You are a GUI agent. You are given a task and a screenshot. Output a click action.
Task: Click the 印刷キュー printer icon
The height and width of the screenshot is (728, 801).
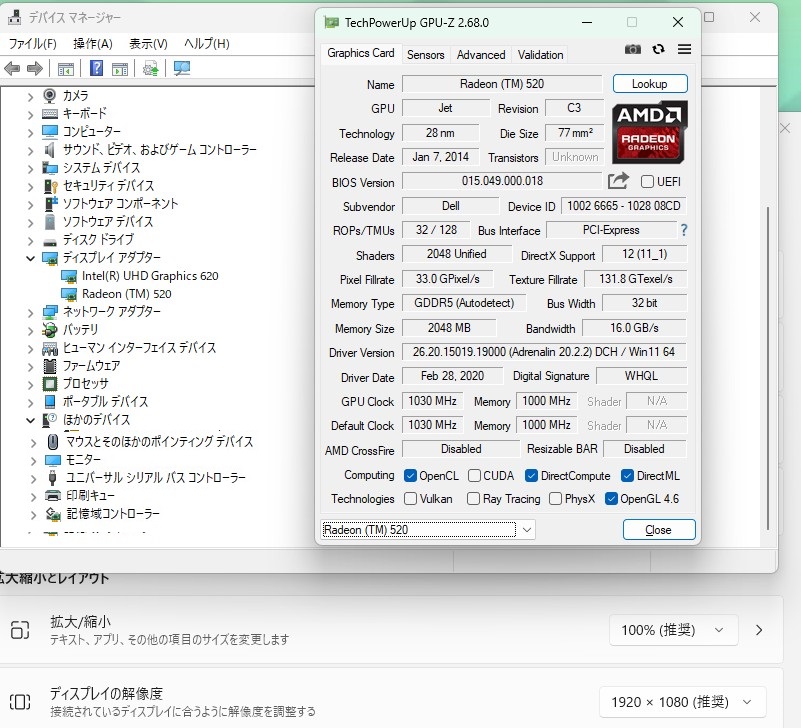point(53,496)
